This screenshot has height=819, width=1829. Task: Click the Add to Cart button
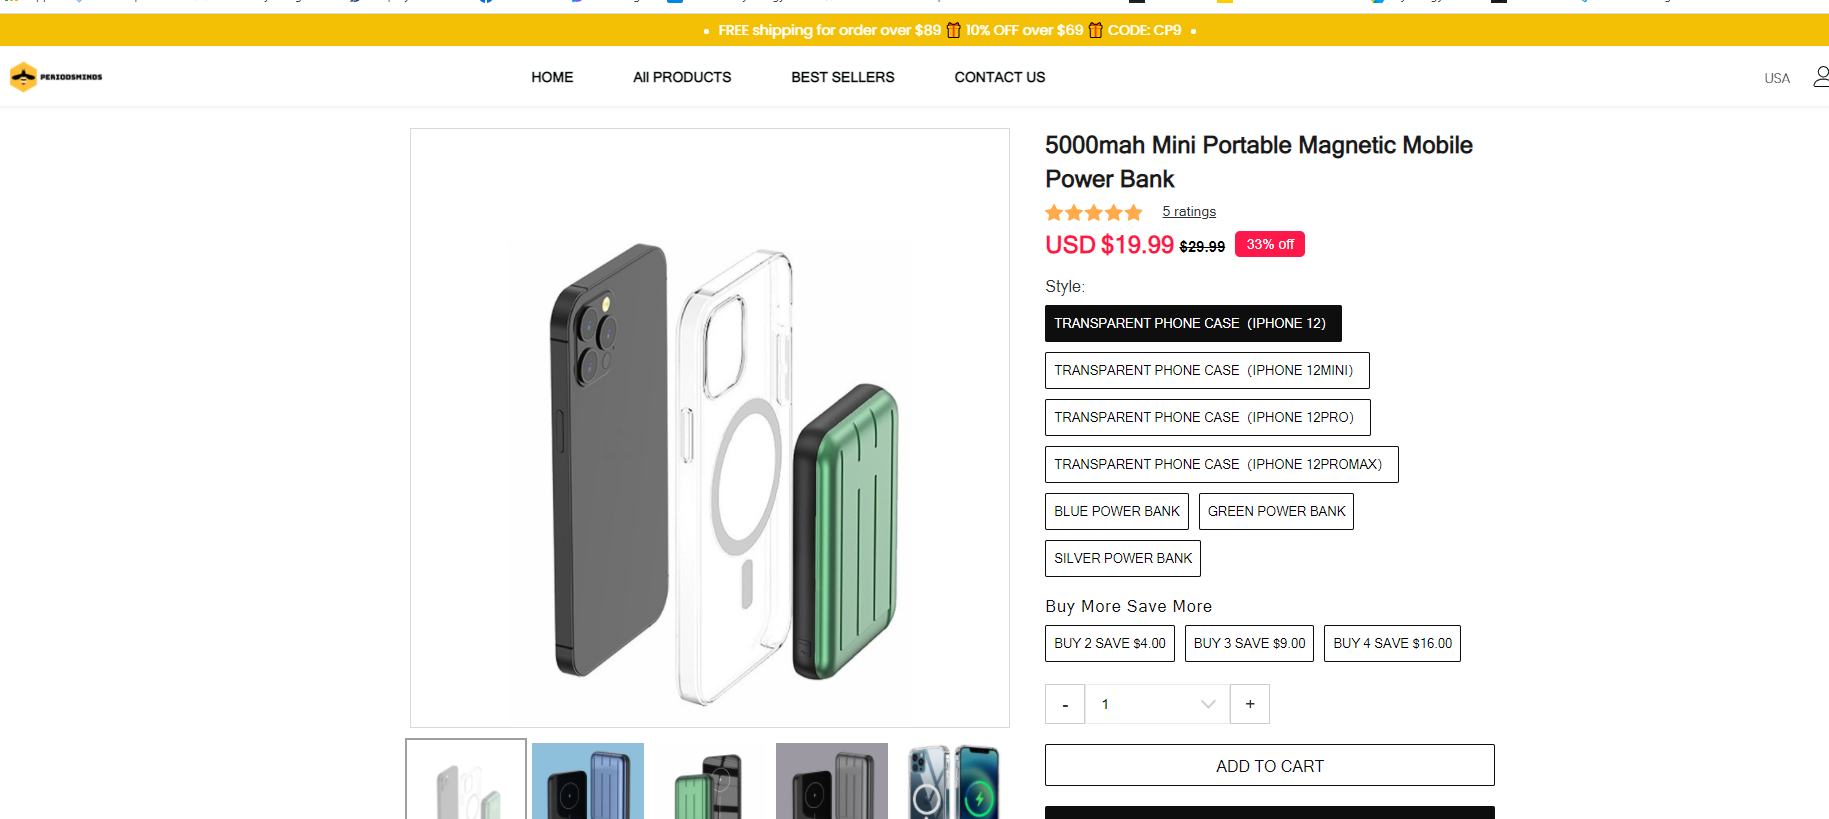click(1269, 765)
